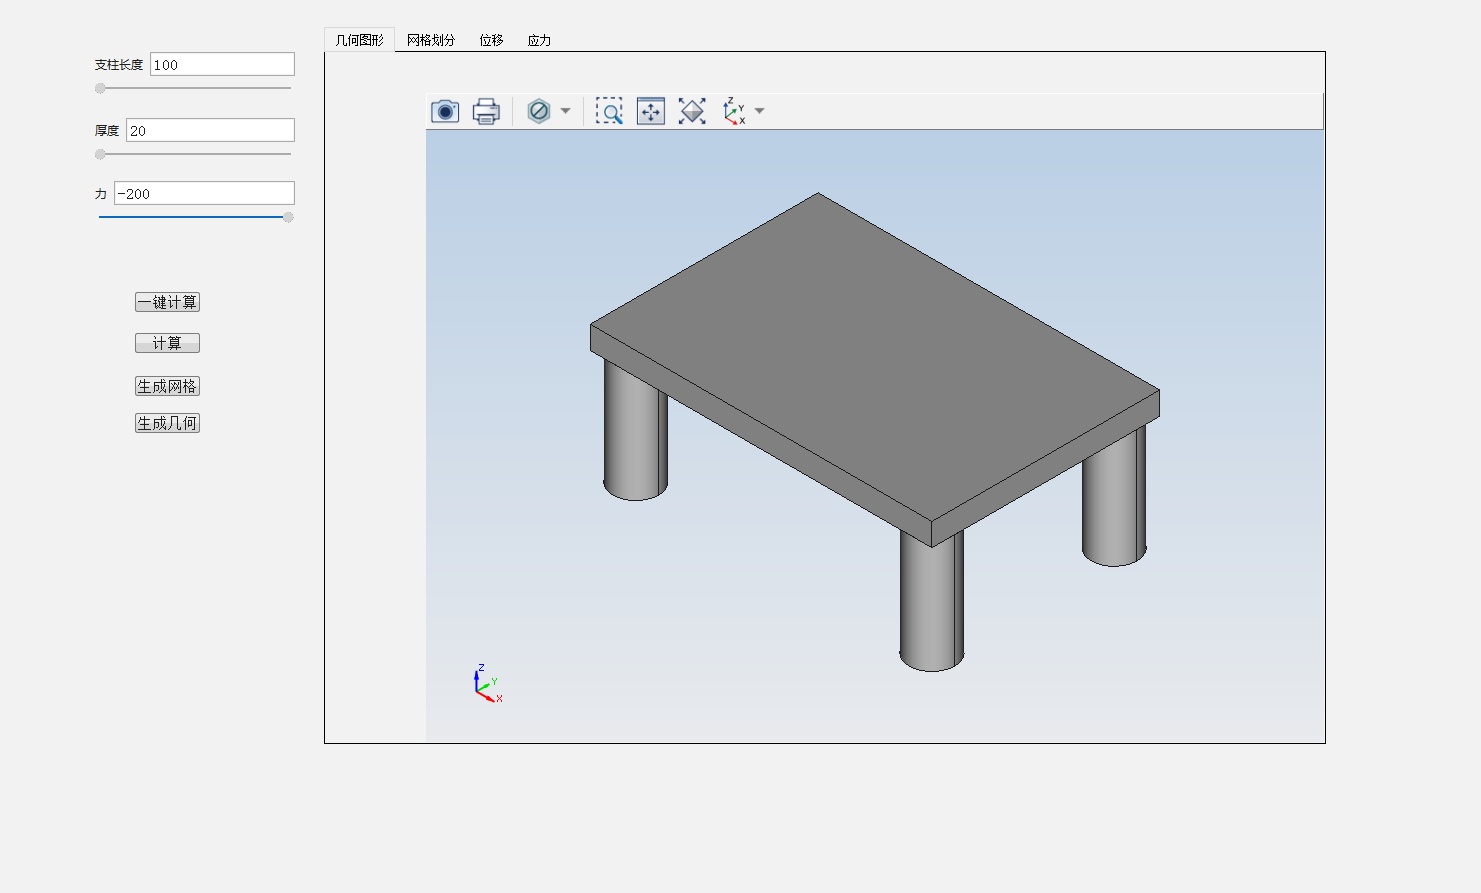Screen dimensions: 1481x893
Task: Click the 生成网格 button
Action: coord(167,386)
